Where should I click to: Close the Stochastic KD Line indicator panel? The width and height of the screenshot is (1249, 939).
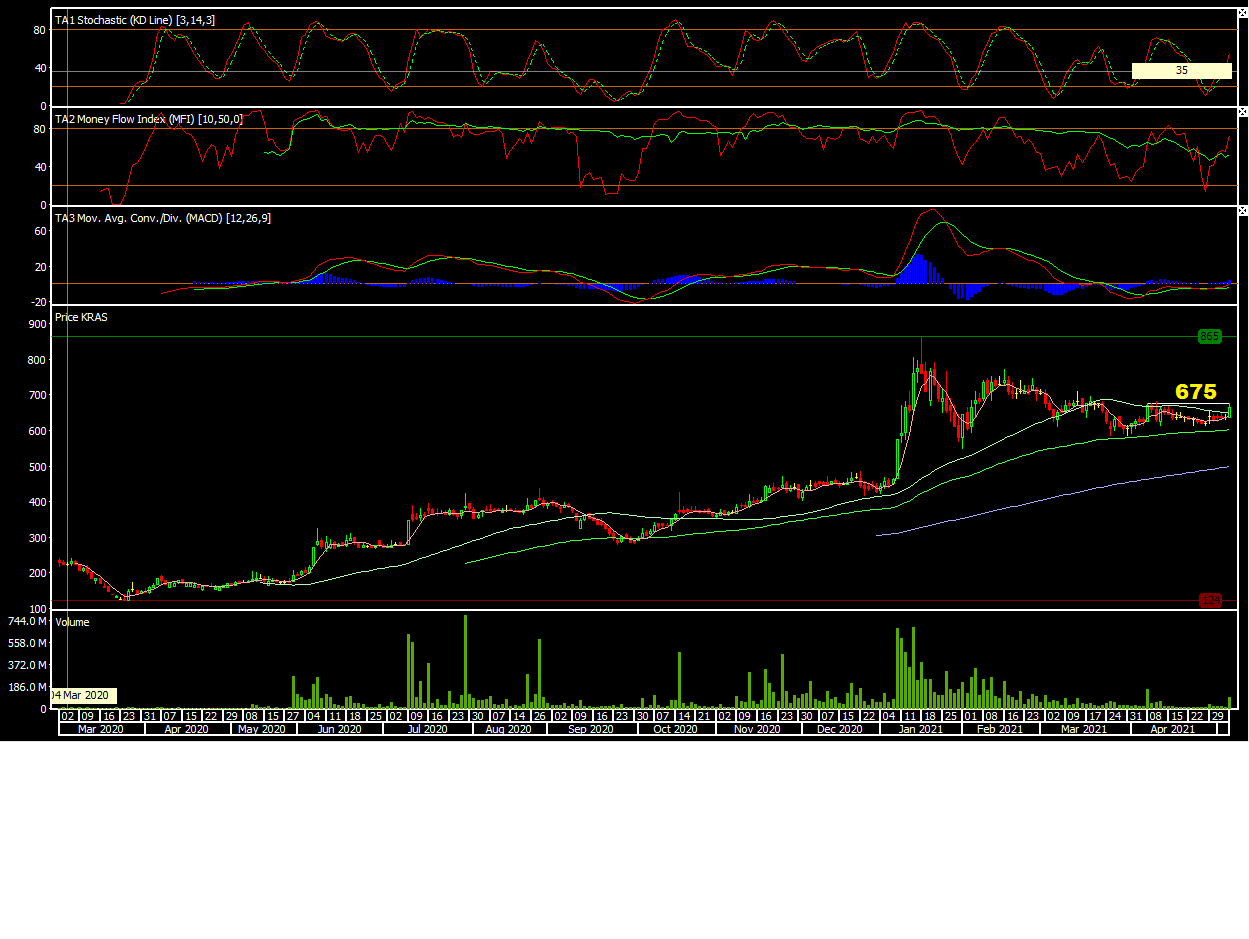[x=1243, y=14]
